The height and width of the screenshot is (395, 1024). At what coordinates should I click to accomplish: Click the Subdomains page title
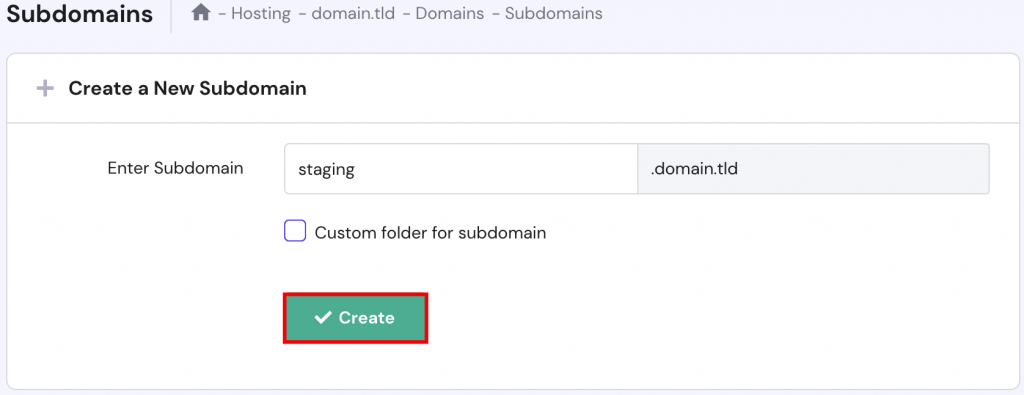tap(80, 14)
